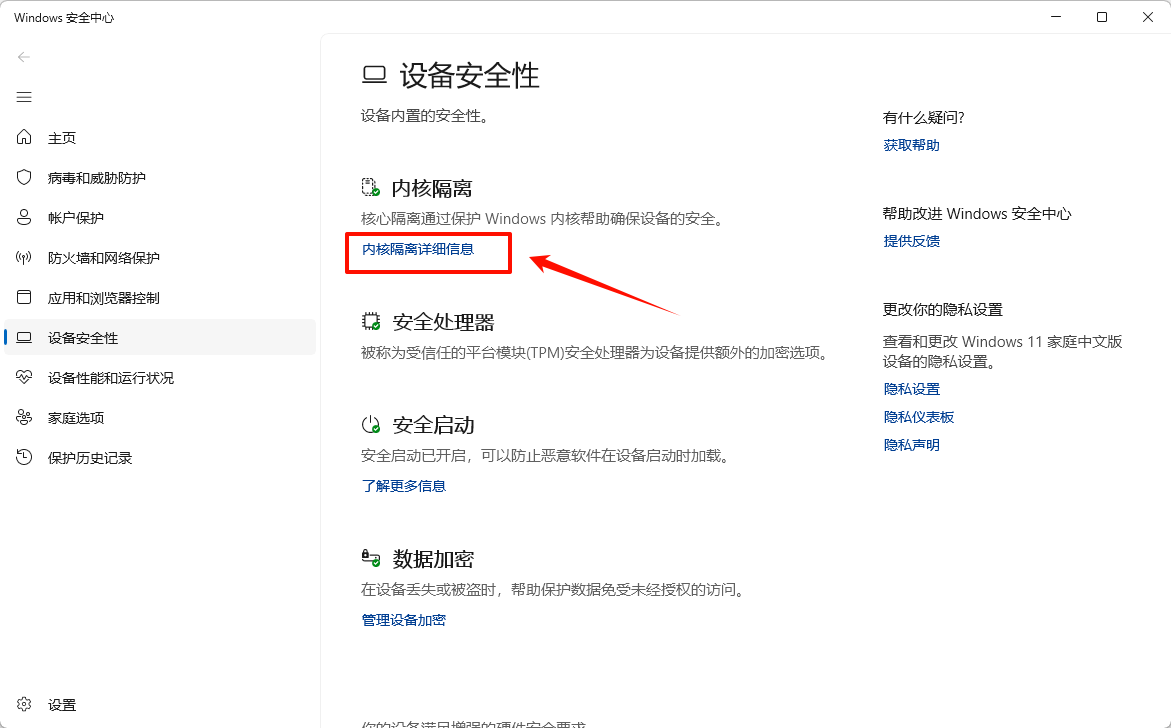Screen dimensions: 1171x728
Task: Click the Windows 安全中心 window title
Action: click(63, 17)
